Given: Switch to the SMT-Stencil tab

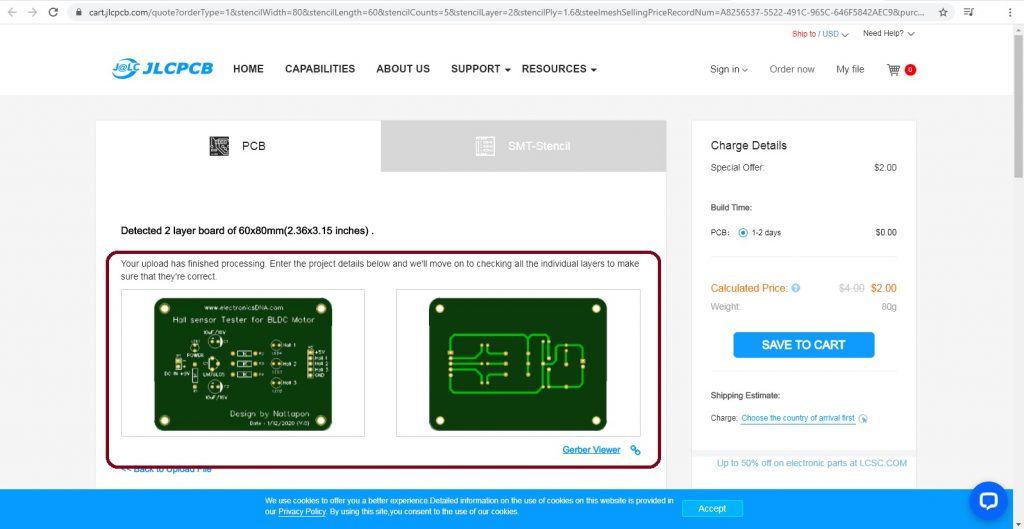Looking at the screenshot, I should click(x=524, y=146).
